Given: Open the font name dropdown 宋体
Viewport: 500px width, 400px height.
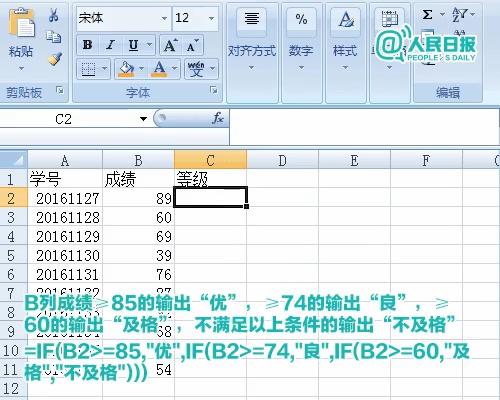Looking at the screenshot, I should (x=165, y=18).
